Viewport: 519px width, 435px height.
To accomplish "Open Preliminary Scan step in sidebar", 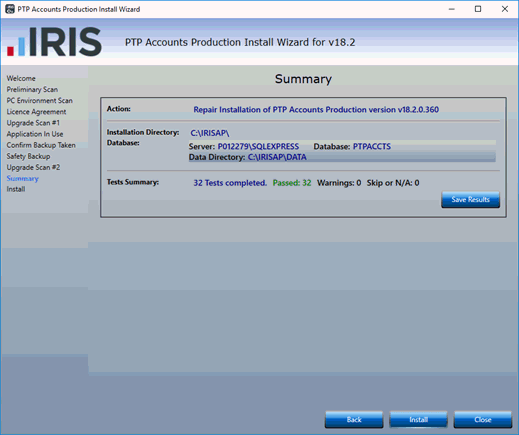I will click(x=32, y=89).
